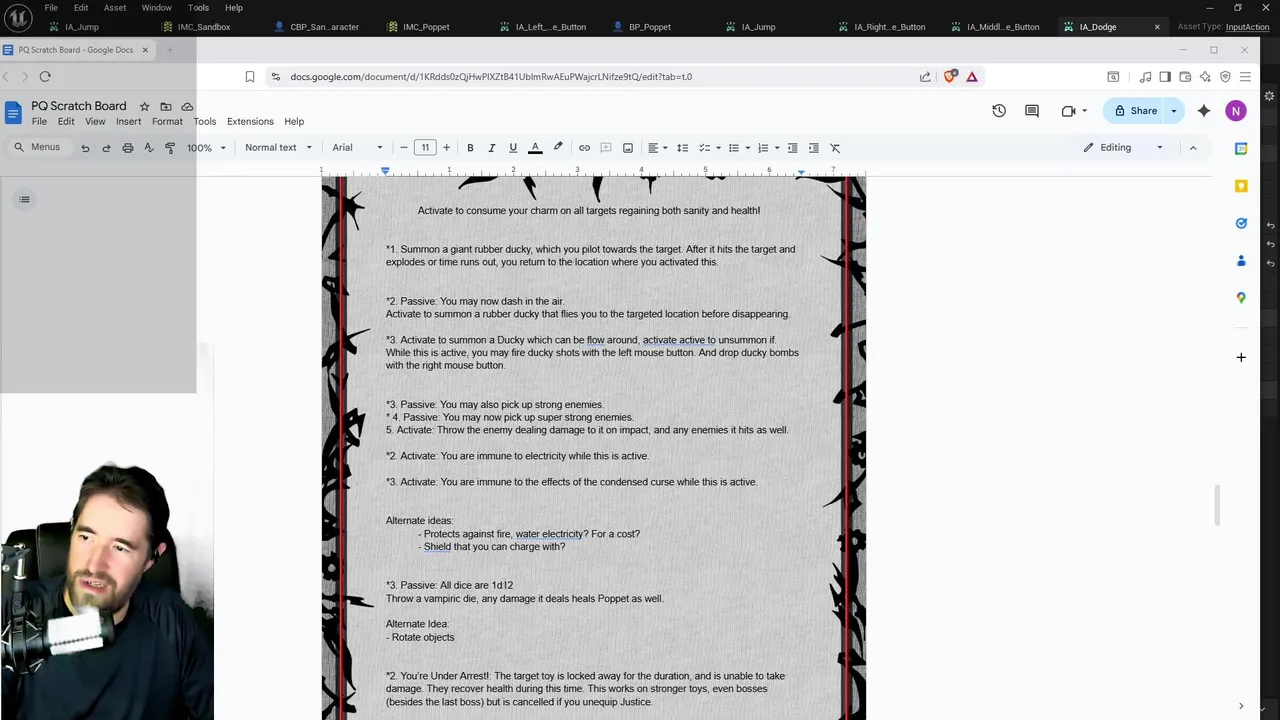The height and width of the screenshot is (720, 1280).
Task: Open the Editing mode dropdown
Action: (1124, 148)
